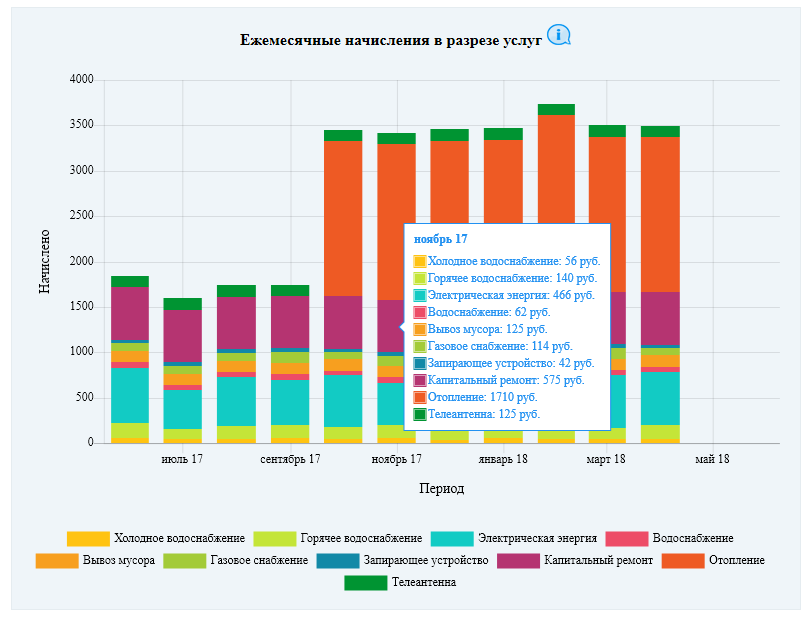Click legend label Запирающее устройство

pos(426,561)
